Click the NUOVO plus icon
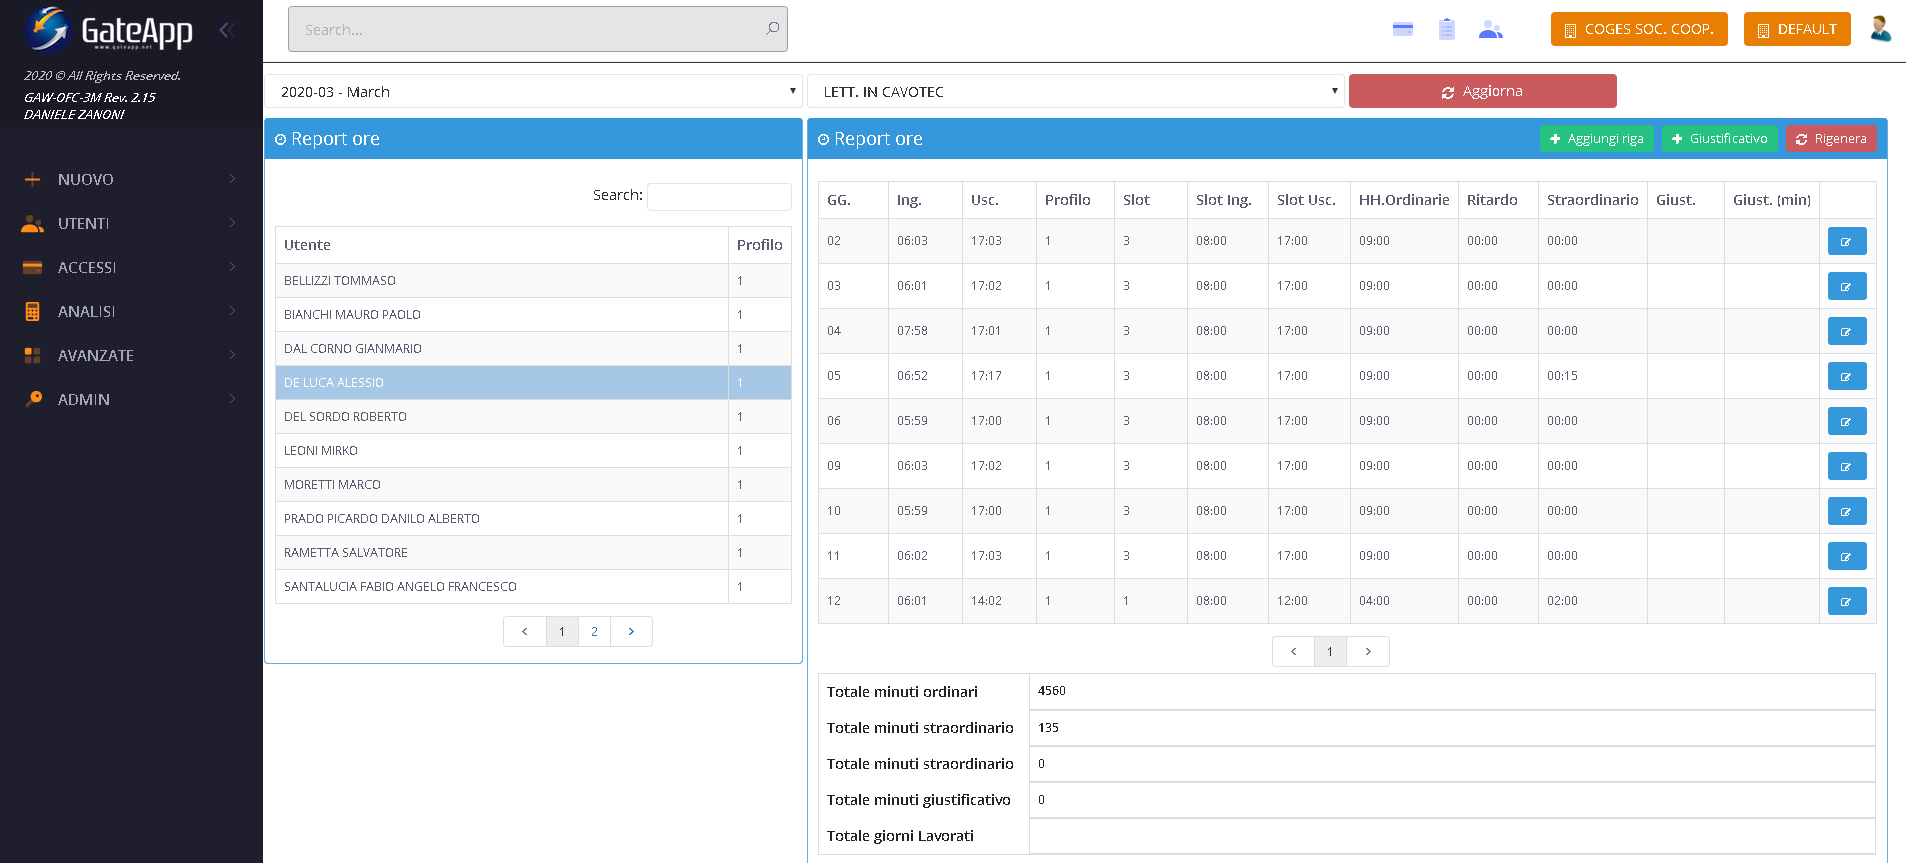 point(32,180)
